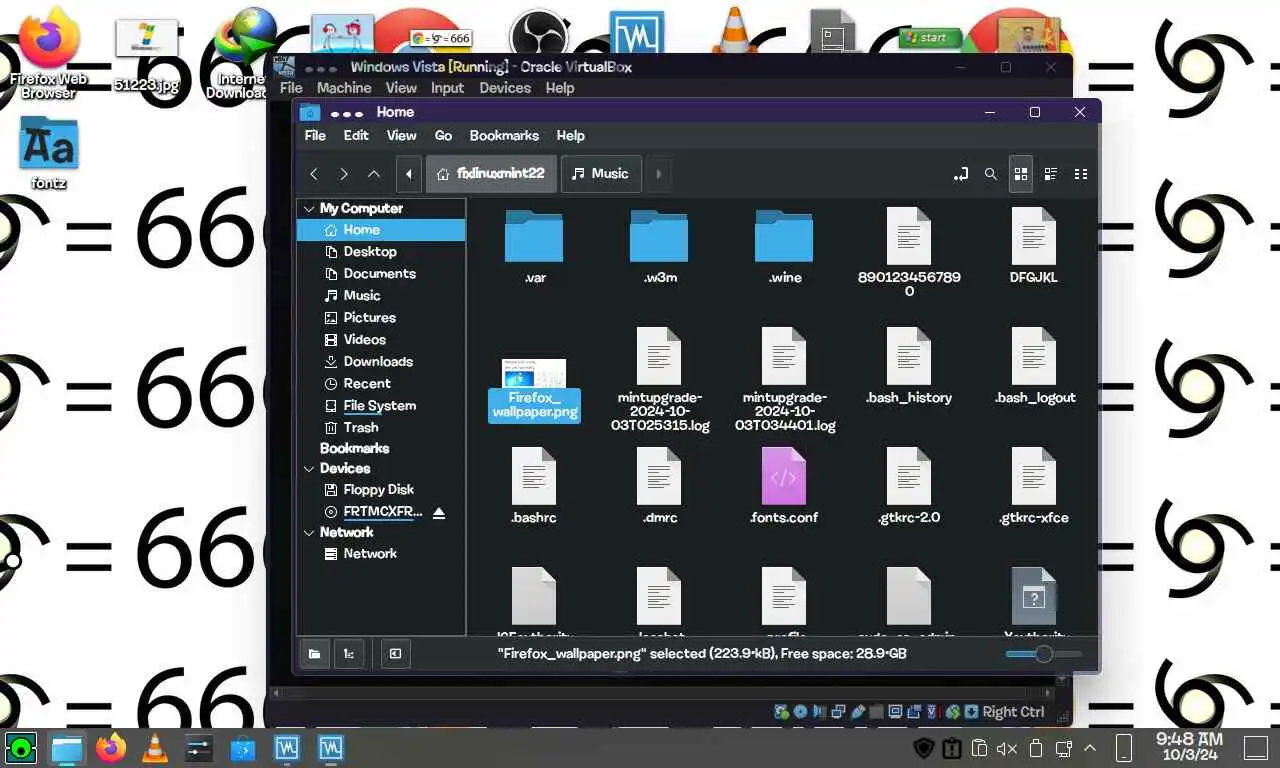The width and height of the screenshot is (1280, 768).
Task: Click the toggle location entry icon
Action: pos(961,174)
